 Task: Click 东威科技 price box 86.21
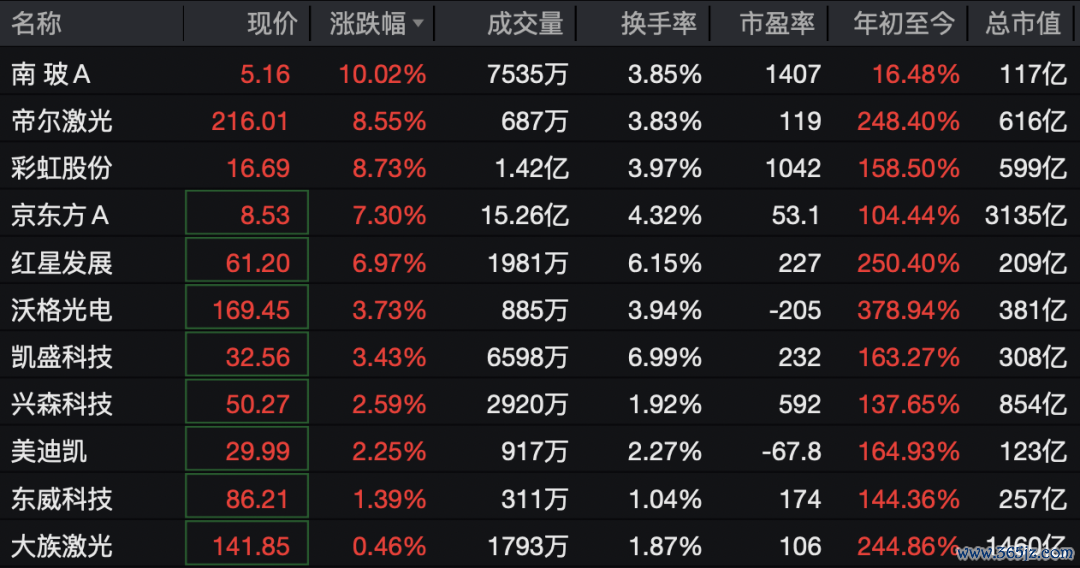(247, 496)
